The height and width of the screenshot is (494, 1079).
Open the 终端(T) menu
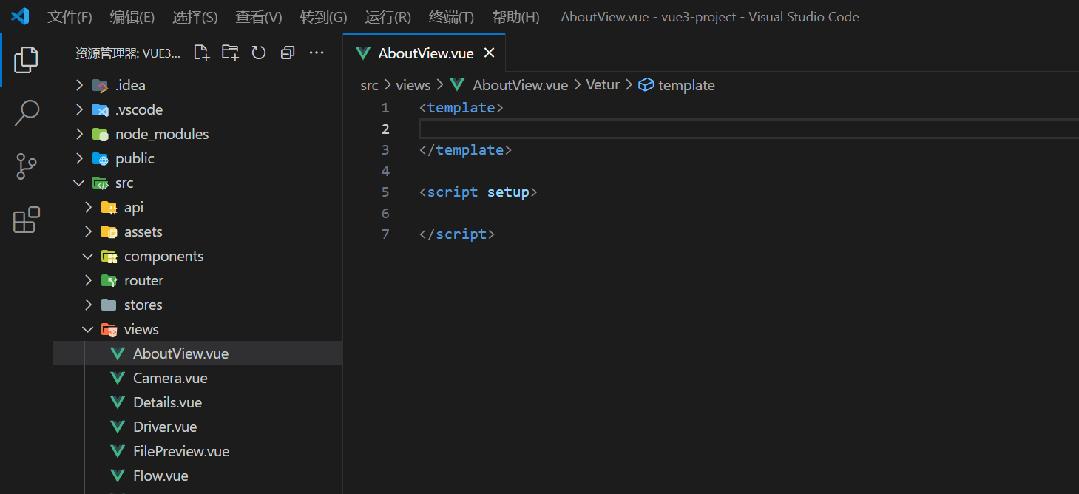click(451, 17)
